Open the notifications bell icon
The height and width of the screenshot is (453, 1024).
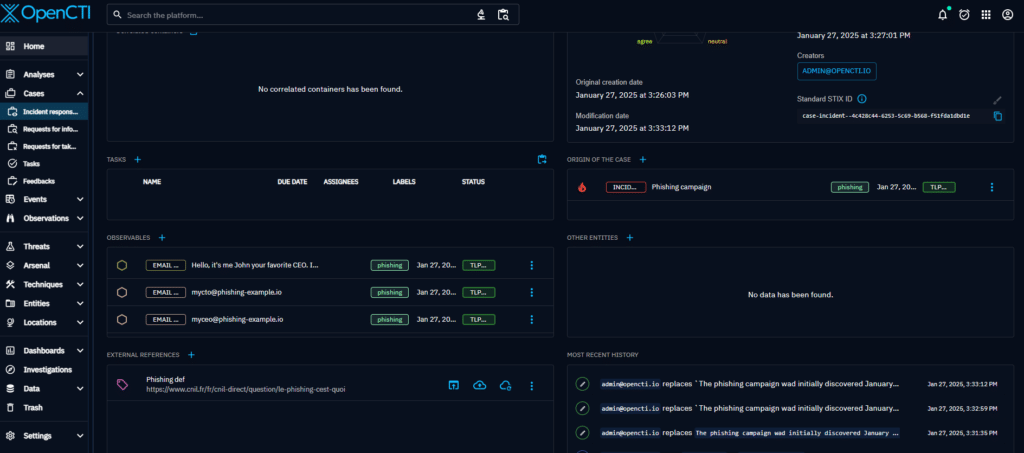[x=942, y=15]
